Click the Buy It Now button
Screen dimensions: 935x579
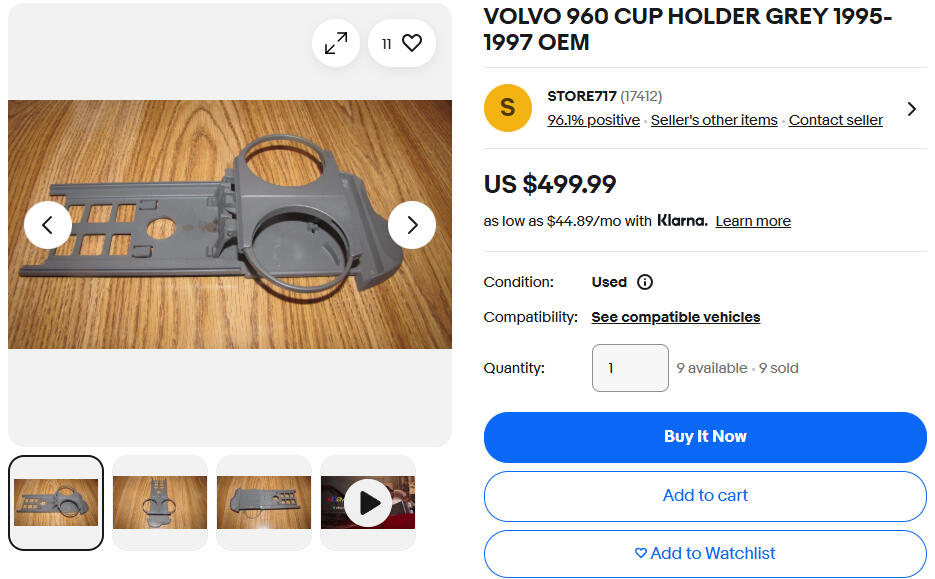coord(705,437)
